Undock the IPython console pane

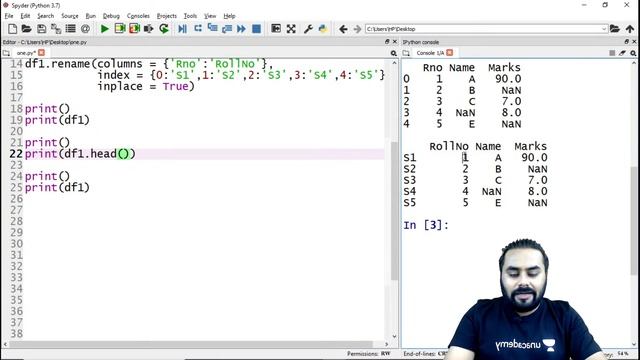pyautogui.click(x=627, y=42)
